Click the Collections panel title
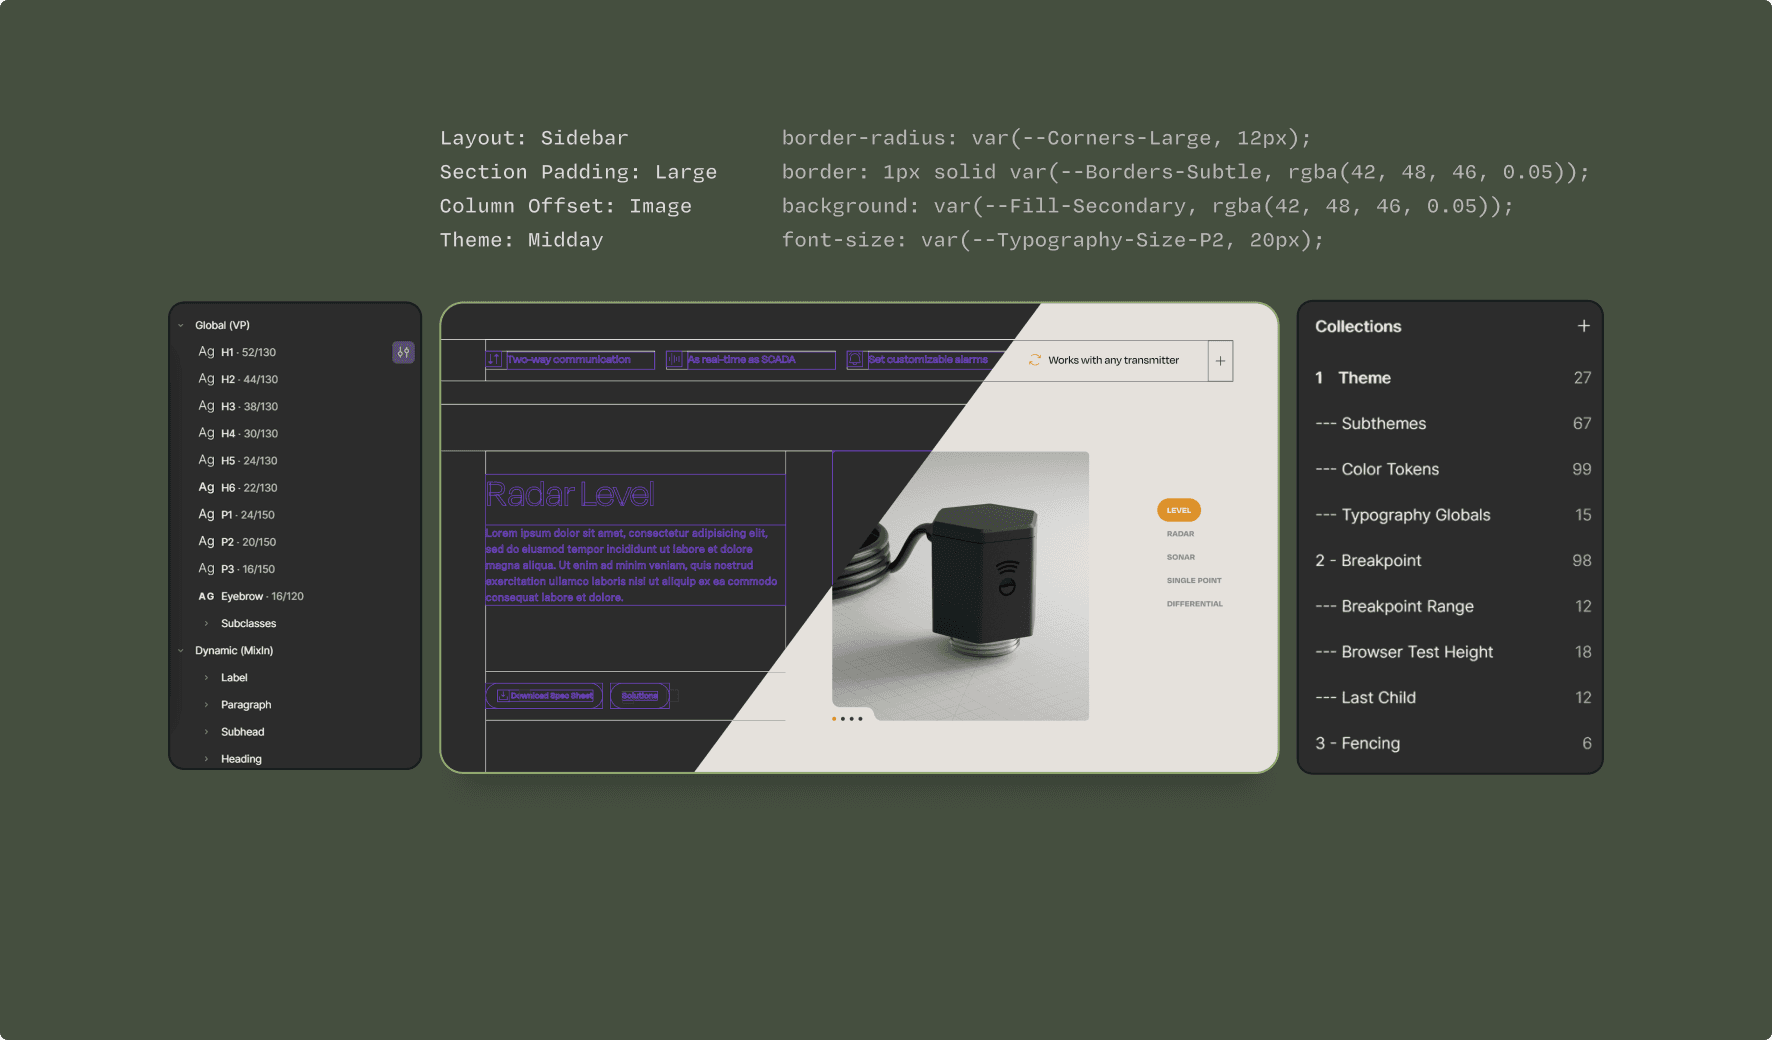 (x=1358, y=326)
